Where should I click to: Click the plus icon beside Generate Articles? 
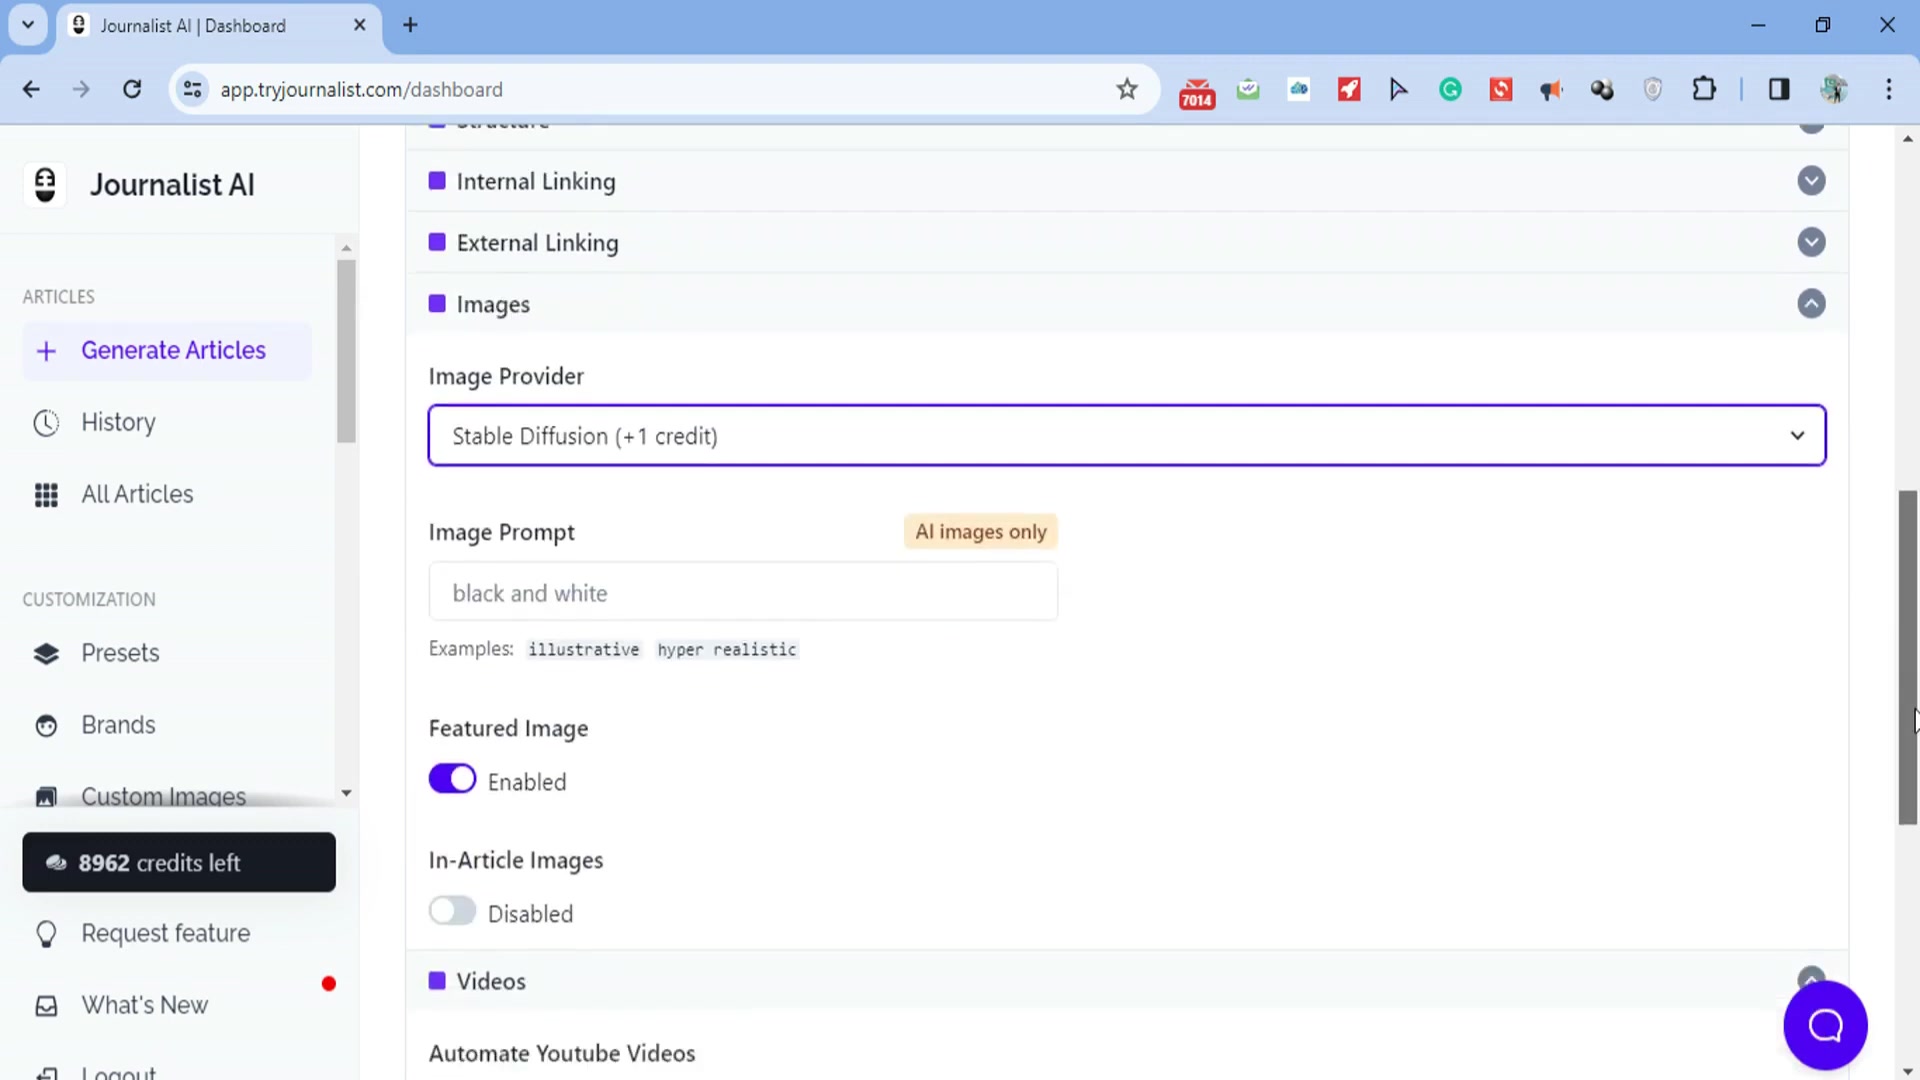tap(46, 351)
